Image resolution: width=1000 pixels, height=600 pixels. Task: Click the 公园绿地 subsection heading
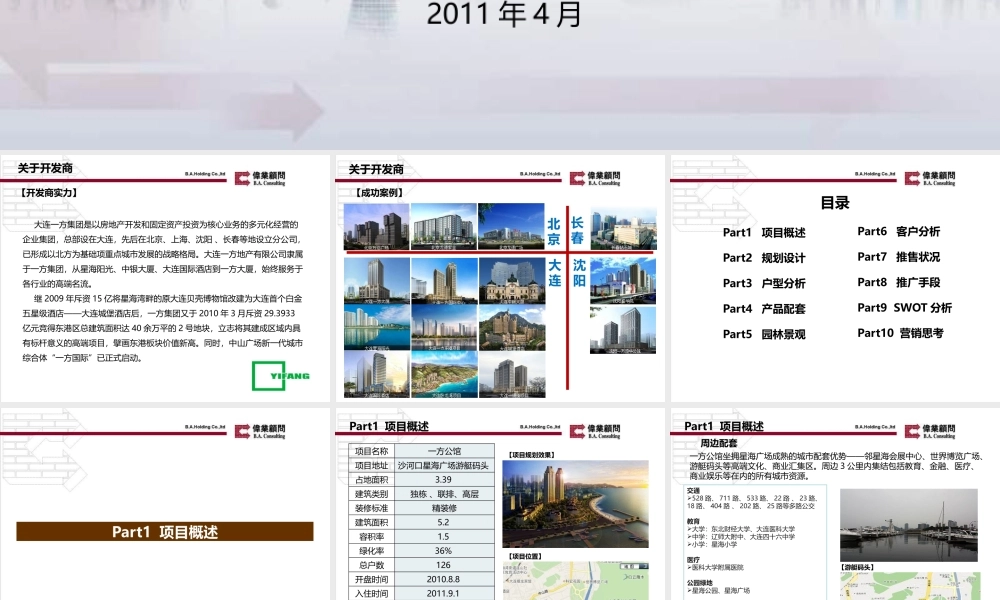click(700, 583)
